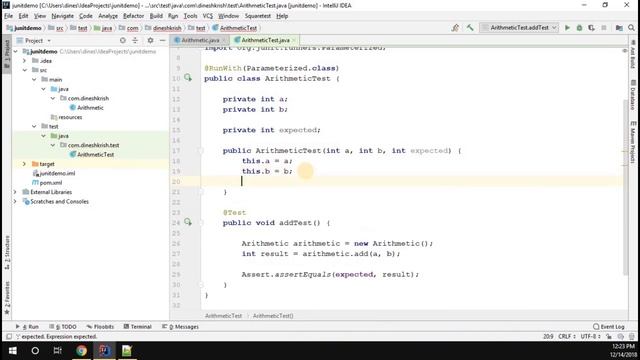The height and width of the screenshot is (360, 640).
Task: Hide the Project panel with the minus icon
Action: pyautogui.click(x=162, y=40)
